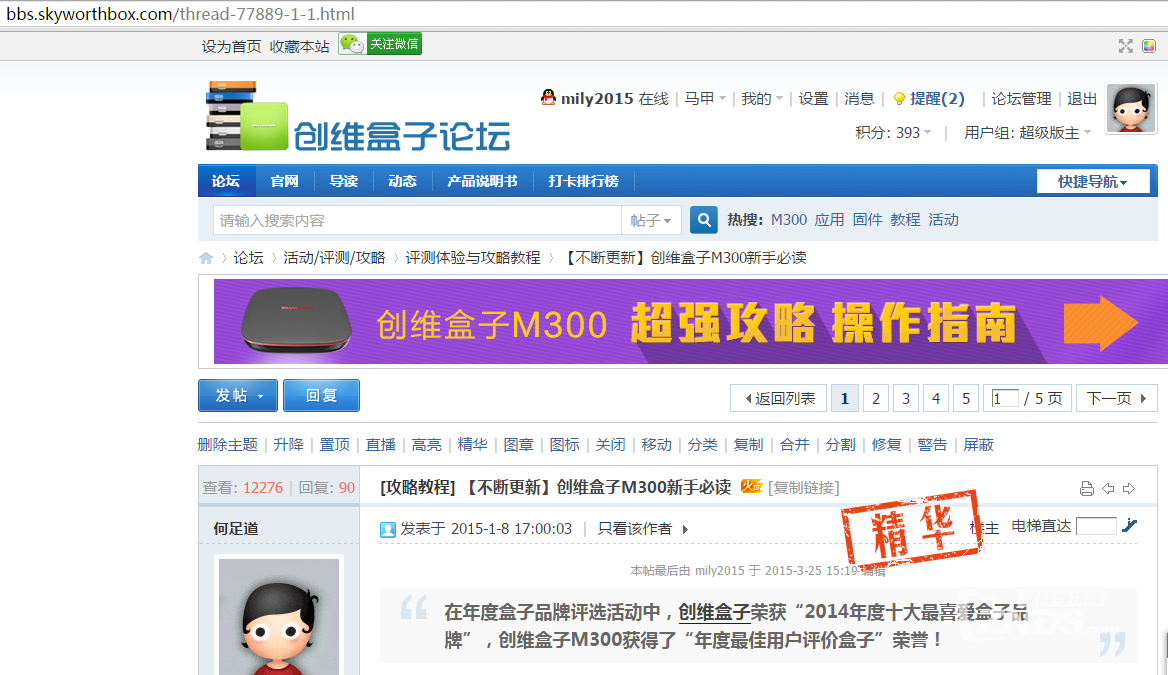Click the poster icon beside 发表于

[387, 529]
